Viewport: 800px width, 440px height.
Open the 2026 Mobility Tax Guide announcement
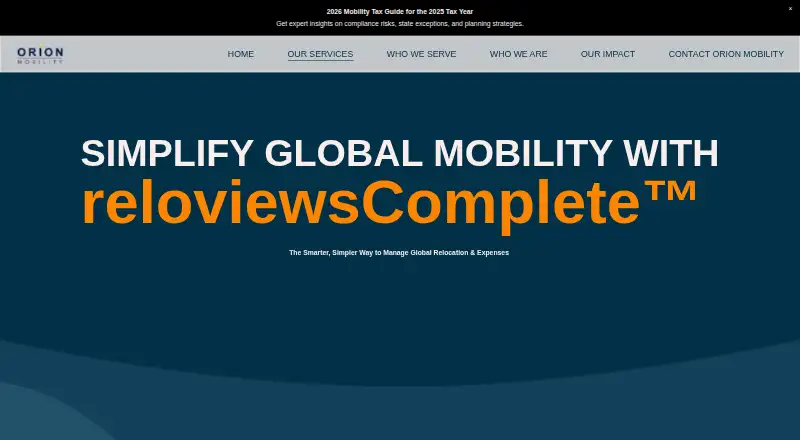400,12
